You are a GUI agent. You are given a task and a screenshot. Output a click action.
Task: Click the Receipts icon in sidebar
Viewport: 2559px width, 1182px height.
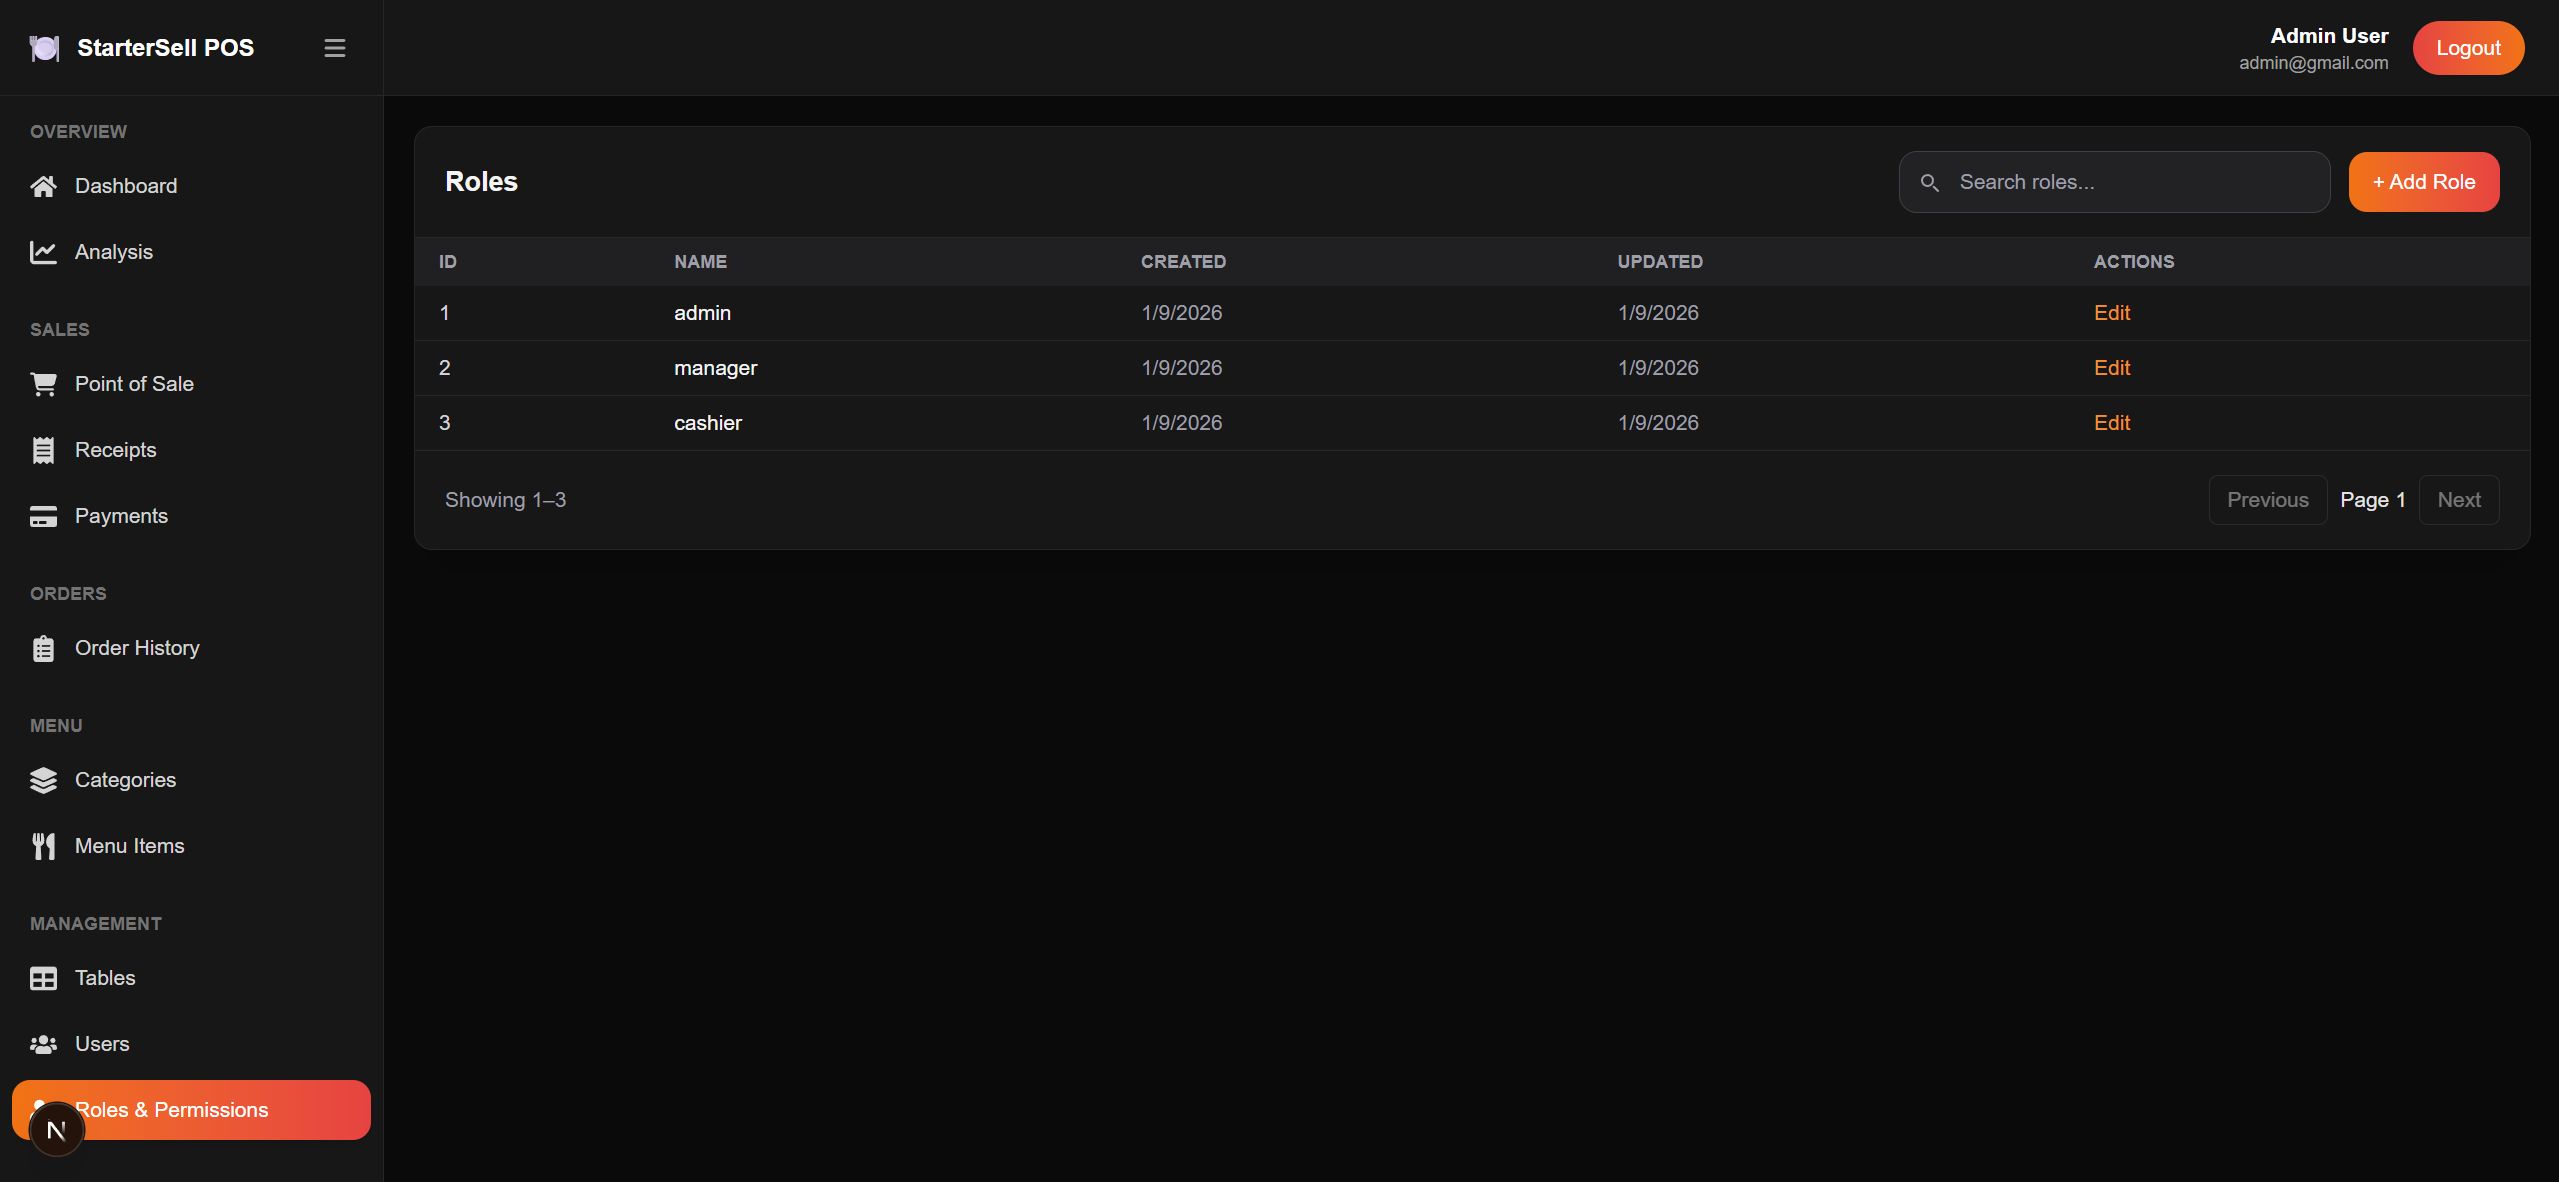(x=43, y=450)
